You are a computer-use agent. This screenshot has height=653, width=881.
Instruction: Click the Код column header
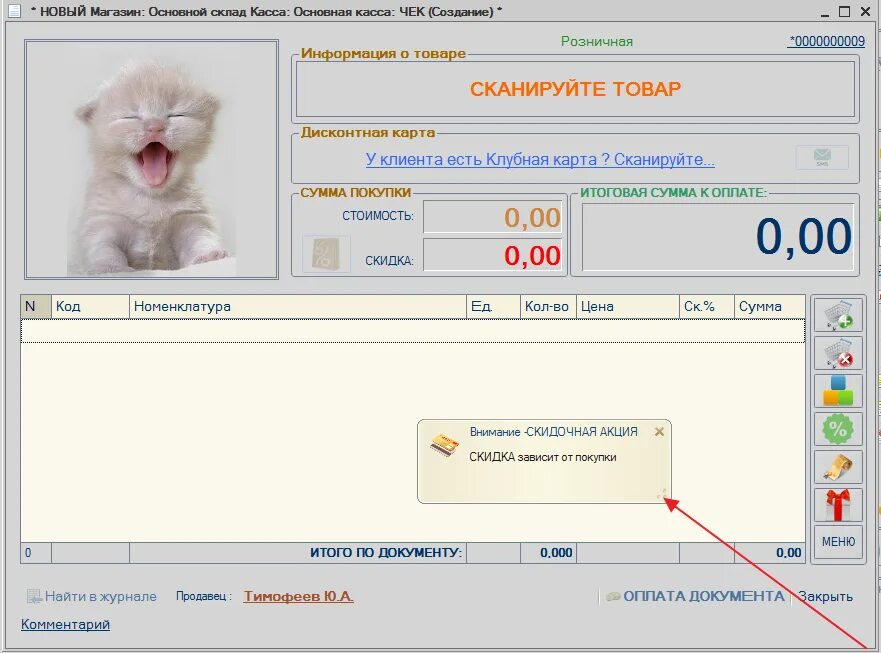[90, 307]
